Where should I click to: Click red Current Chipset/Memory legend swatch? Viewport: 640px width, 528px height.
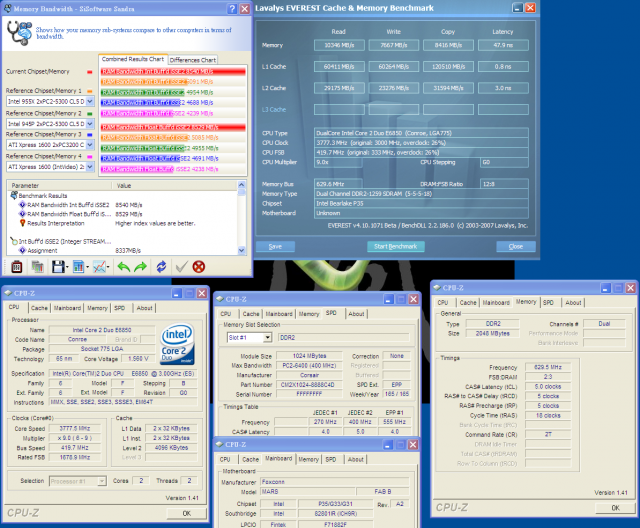90,72
